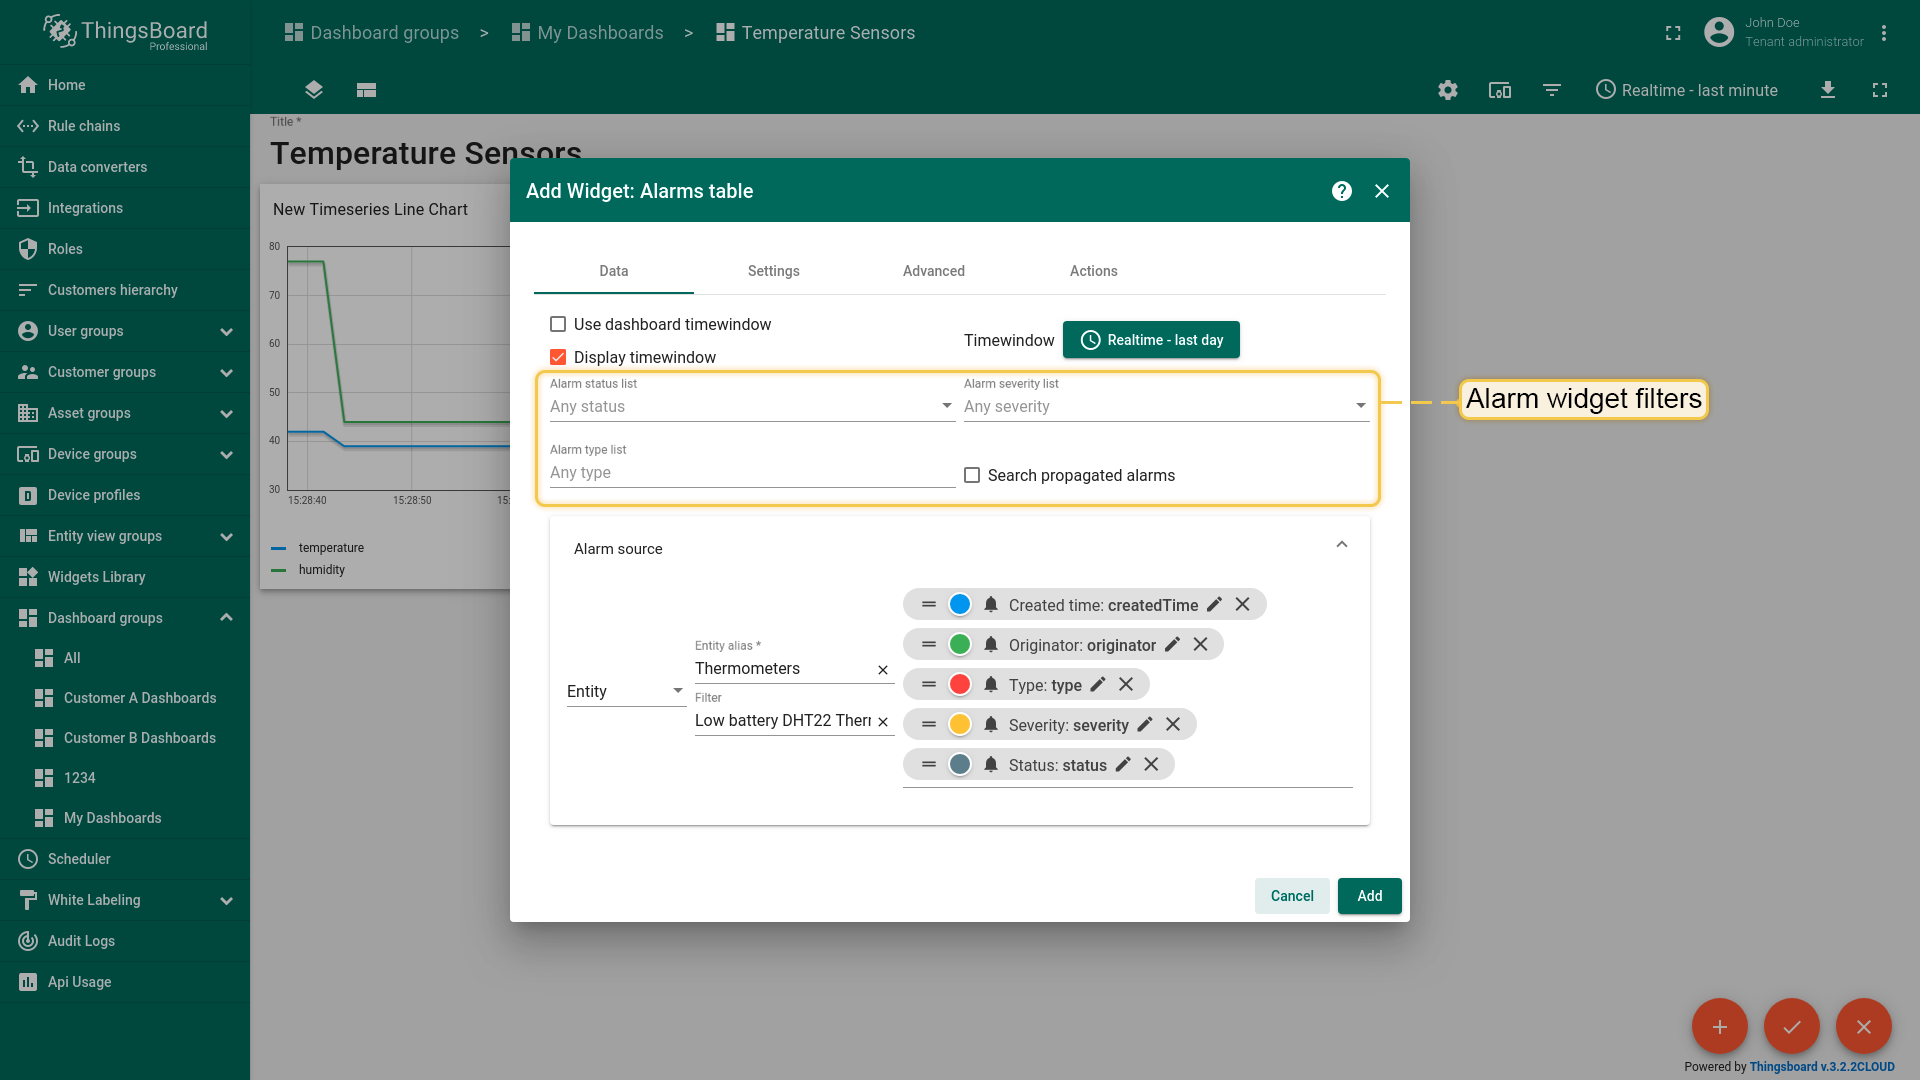
Task: Open Audit Logs in sidebar
Action: (x=125, y=941)
